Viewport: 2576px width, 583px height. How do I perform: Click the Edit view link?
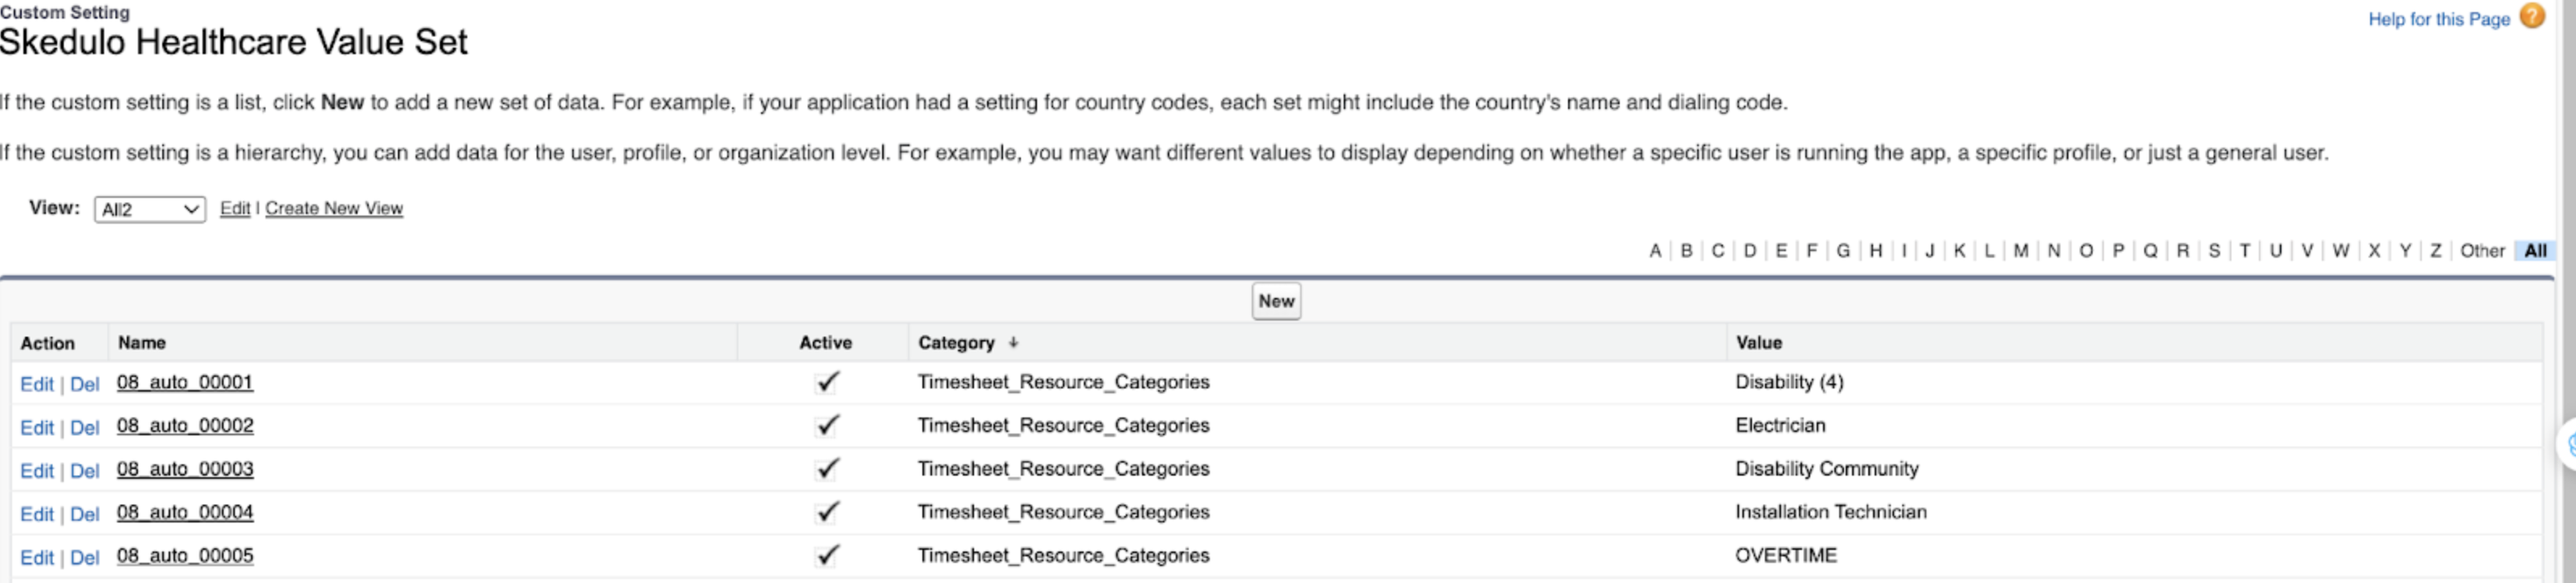click(x=235, y=208)
